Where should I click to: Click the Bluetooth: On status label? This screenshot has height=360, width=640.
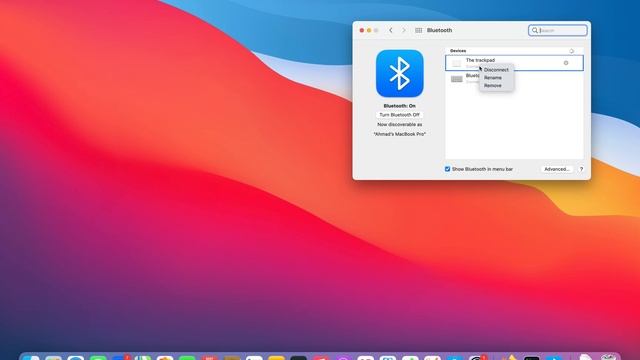(400, 106)
